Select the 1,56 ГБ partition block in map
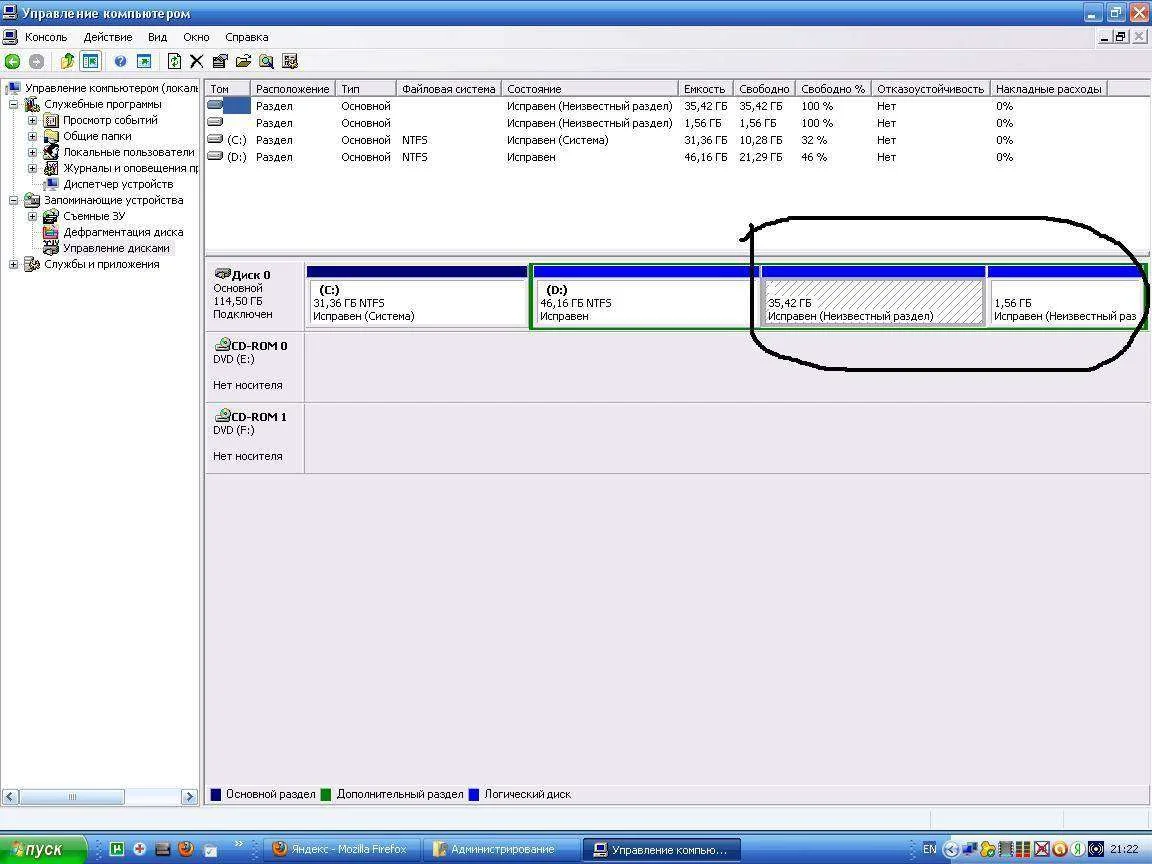Image resolution: width=1152 pixels, height=864 pixels. pos(1065,297)
